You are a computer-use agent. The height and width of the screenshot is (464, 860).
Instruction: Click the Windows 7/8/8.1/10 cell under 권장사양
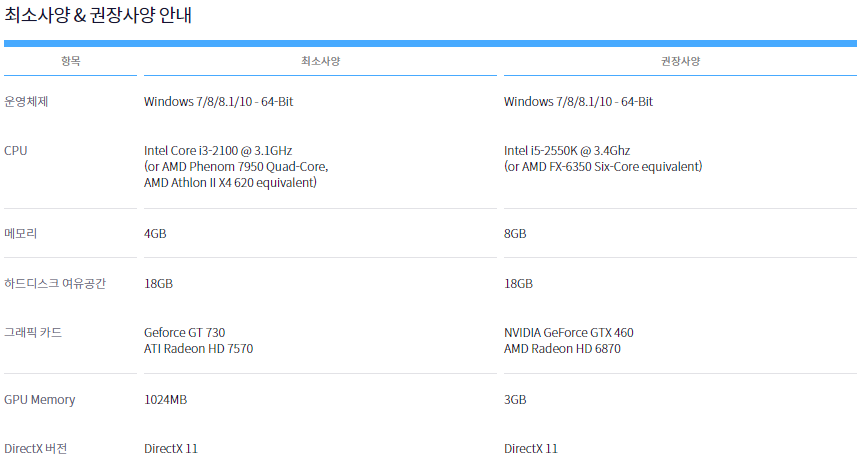coord(578,101)
